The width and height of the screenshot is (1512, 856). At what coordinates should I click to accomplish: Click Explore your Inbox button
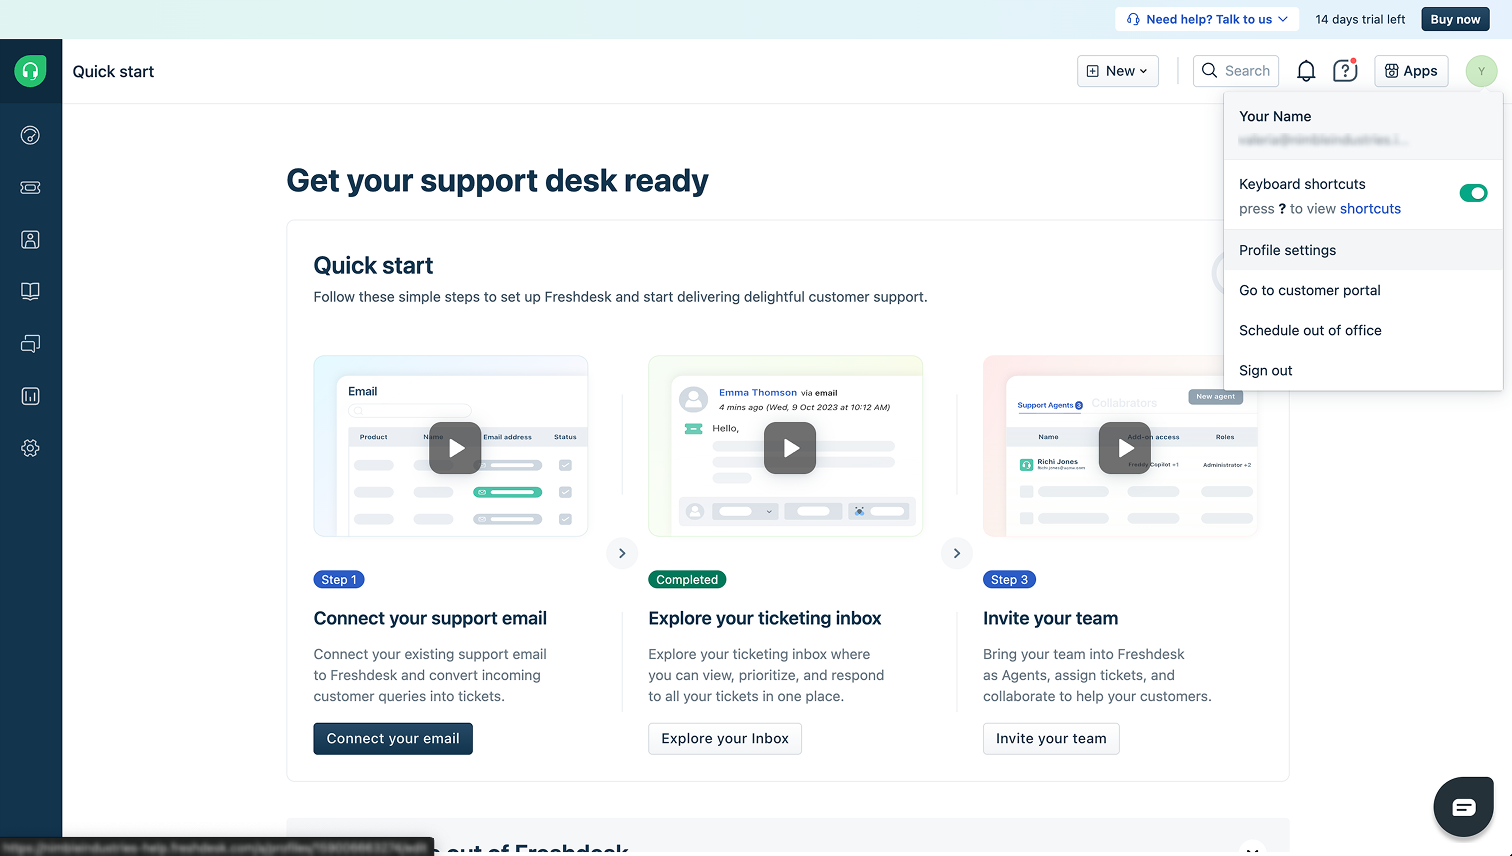pos(725,739)
